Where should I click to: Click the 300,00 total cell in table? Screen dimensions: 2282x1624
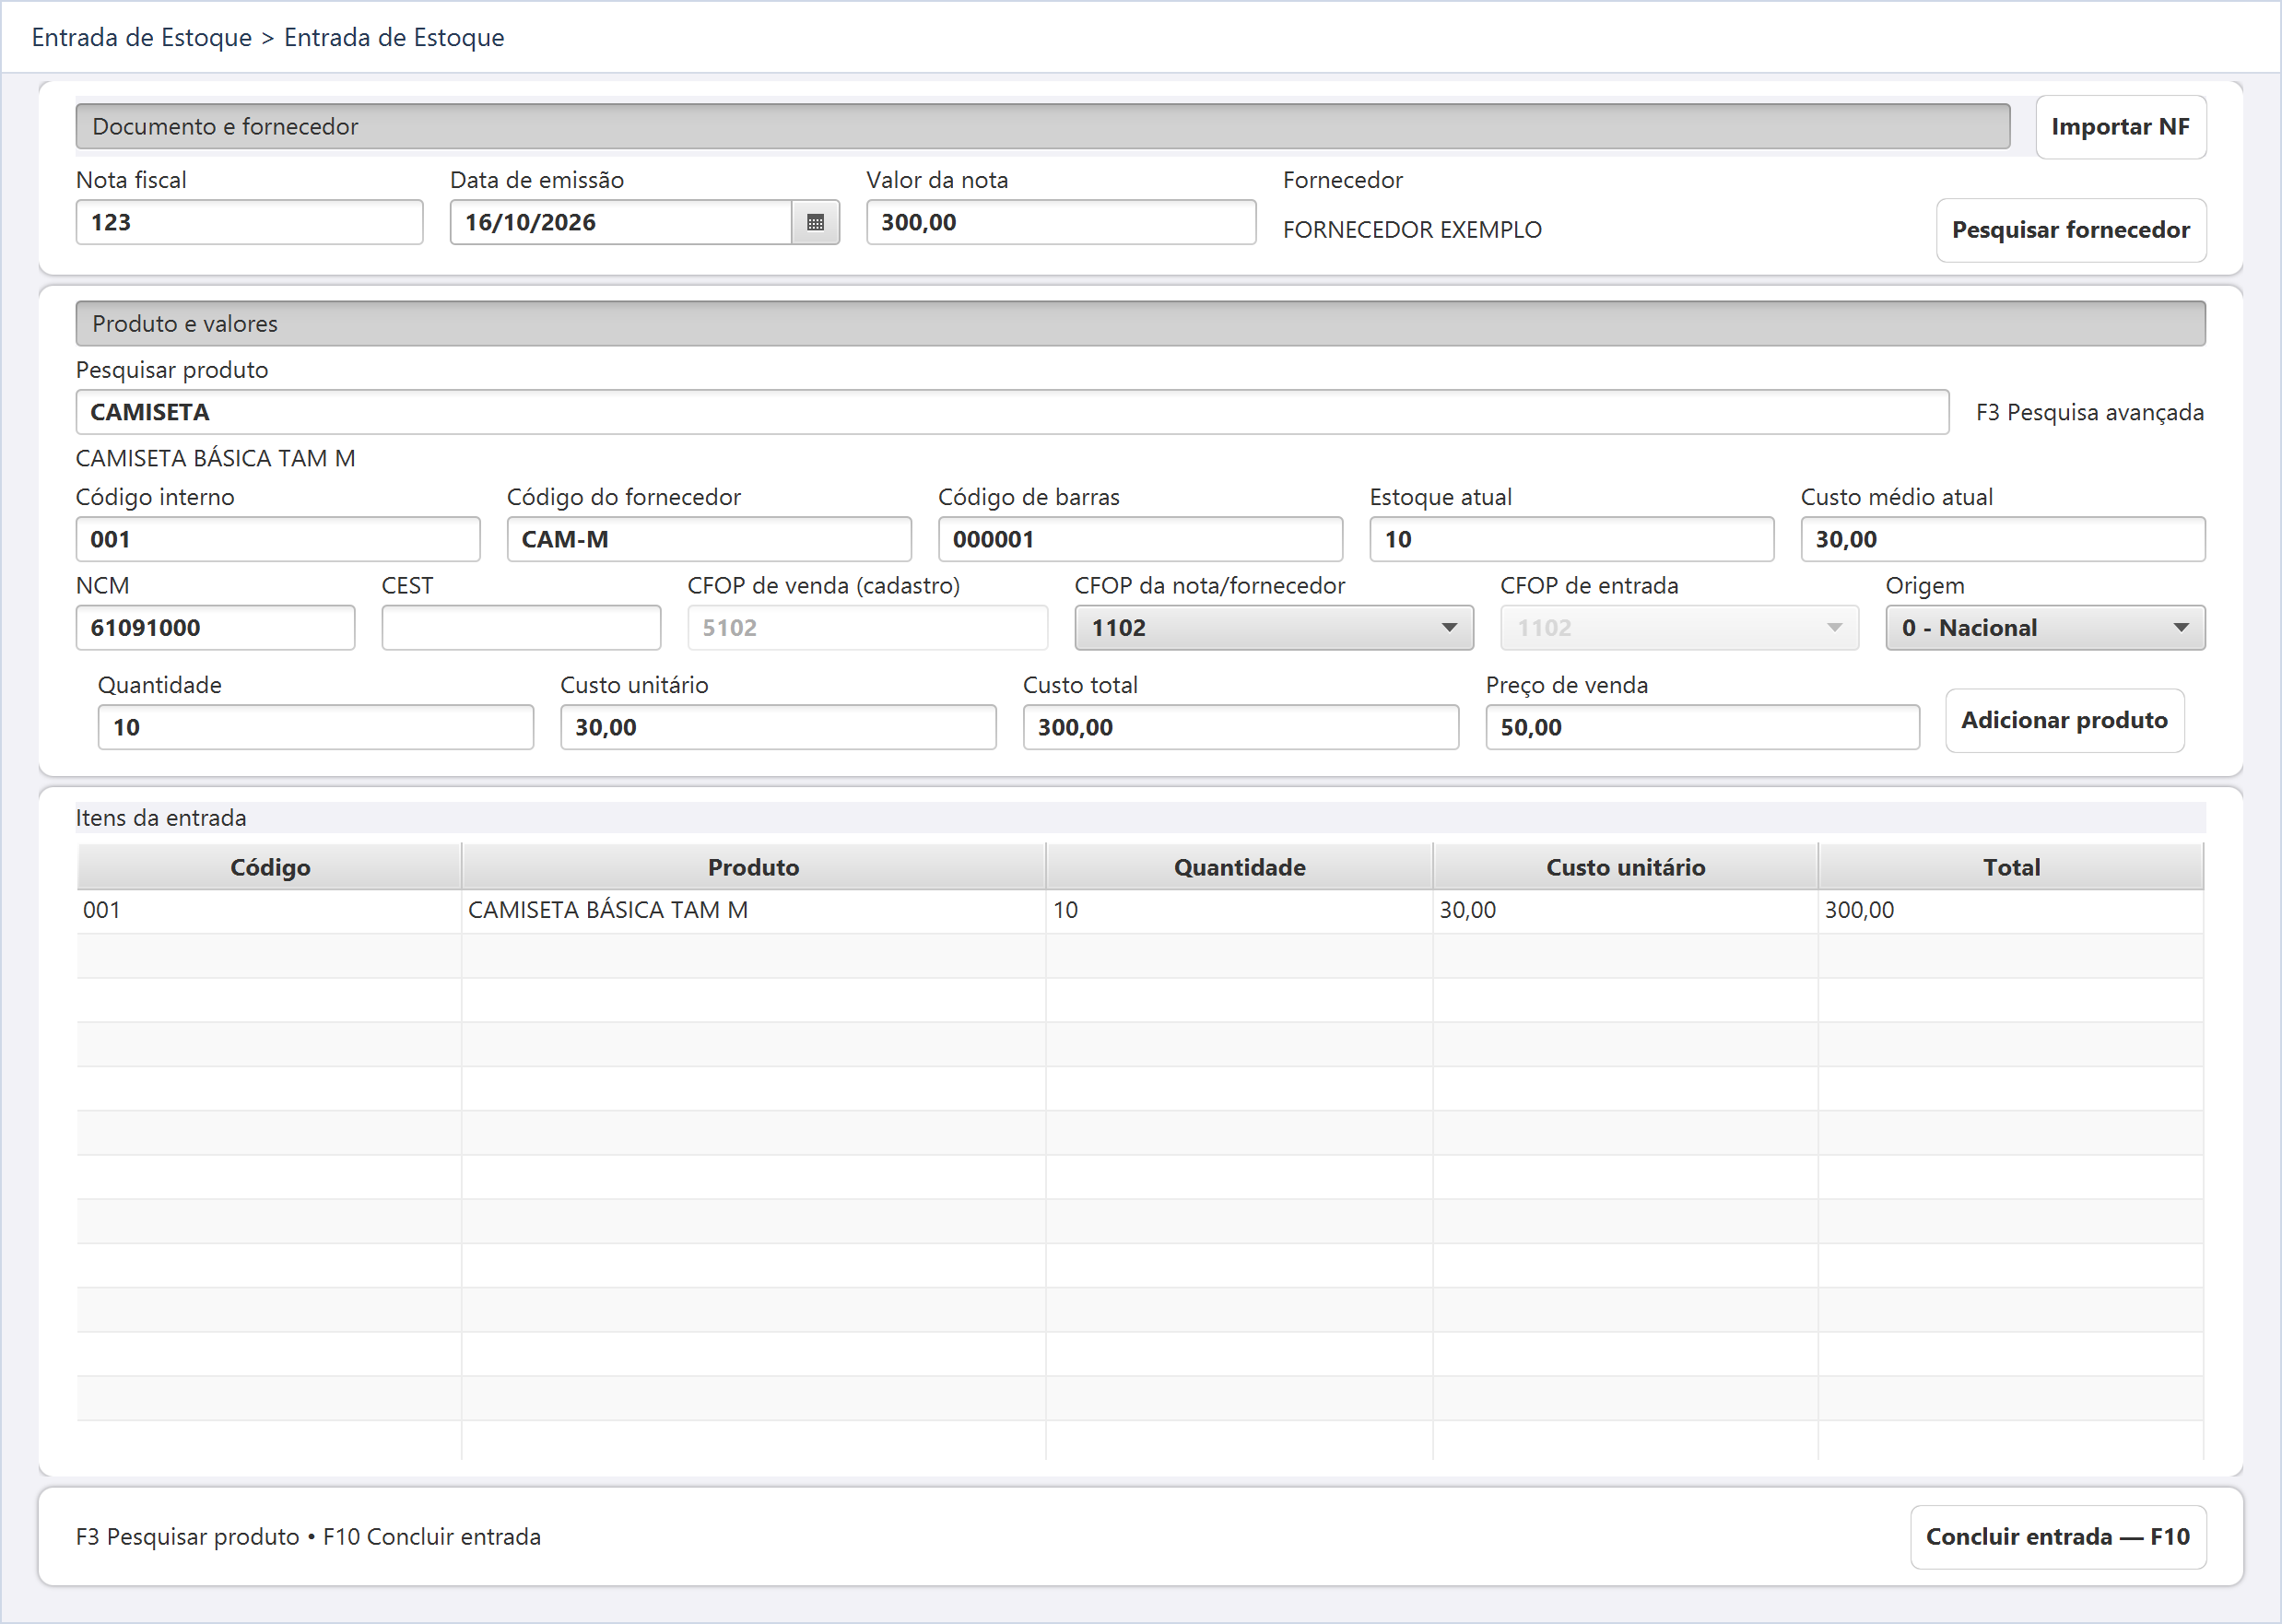point(2011,910)
